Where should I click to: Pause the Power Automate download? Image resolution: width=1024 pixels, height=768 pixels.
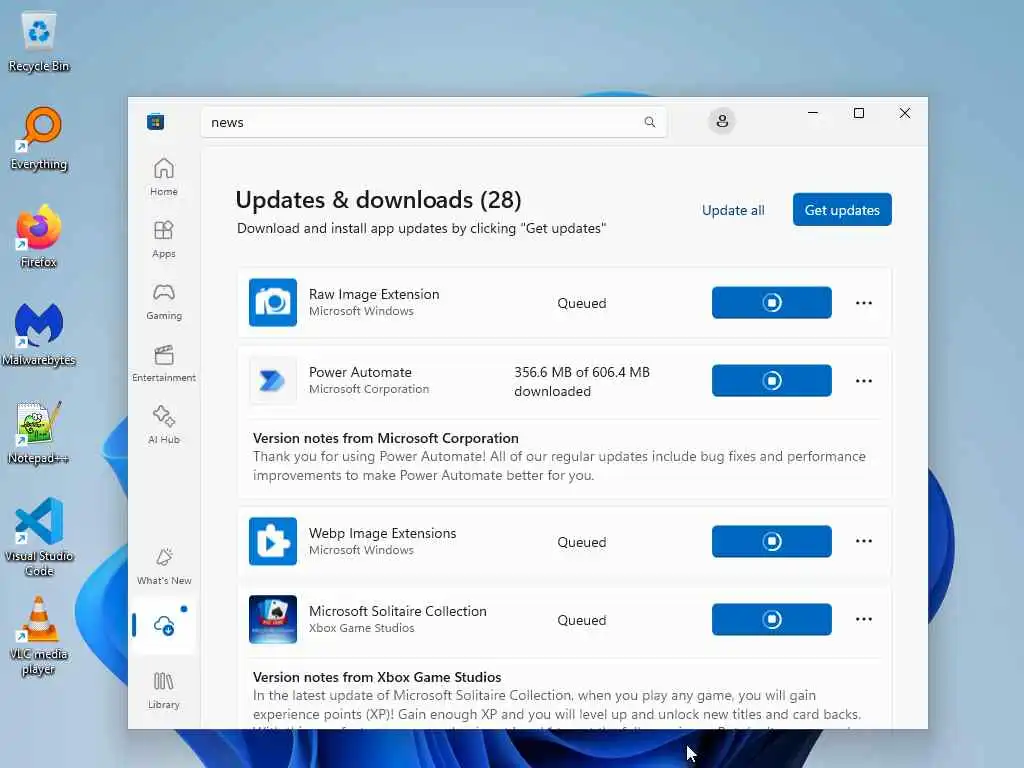(x=771, y=381)
